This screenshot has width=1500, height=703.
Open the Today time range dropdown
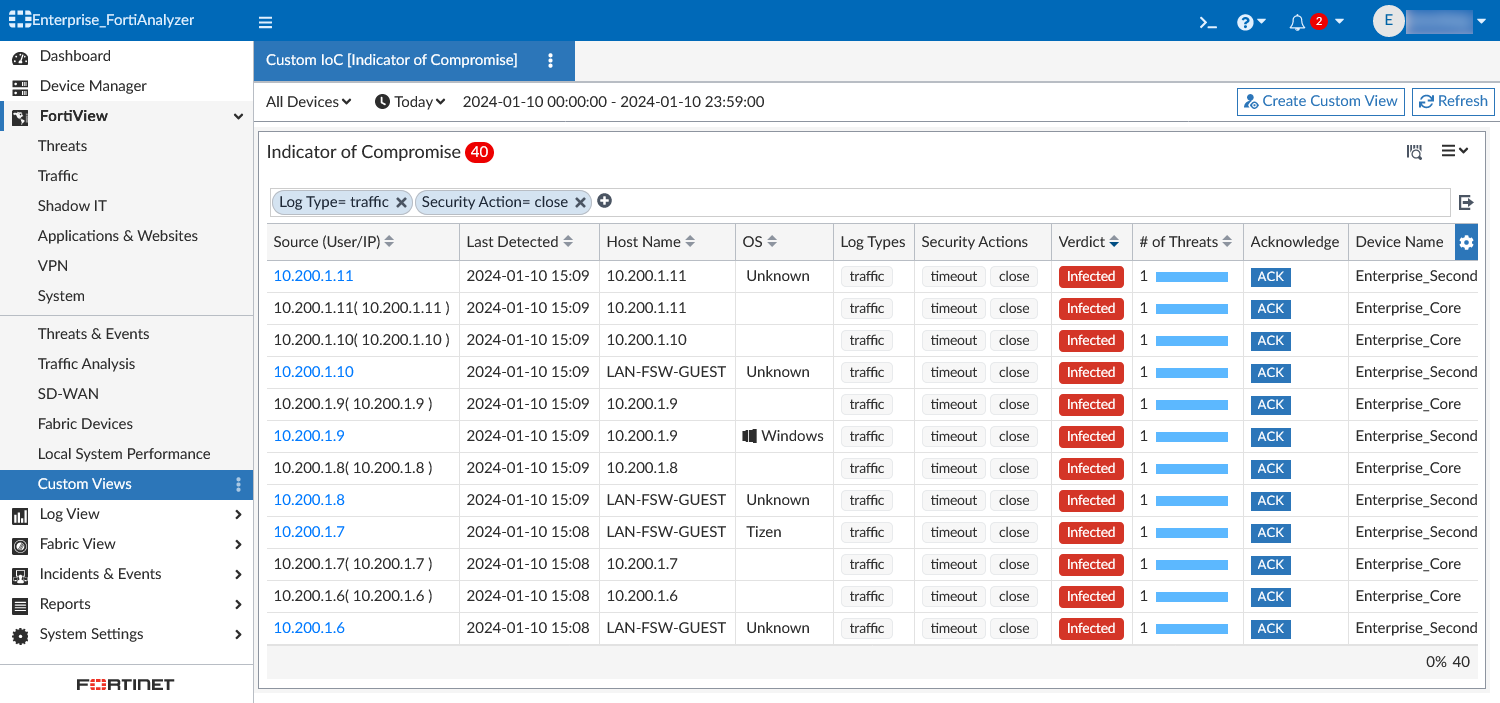[x=410, y=101]
